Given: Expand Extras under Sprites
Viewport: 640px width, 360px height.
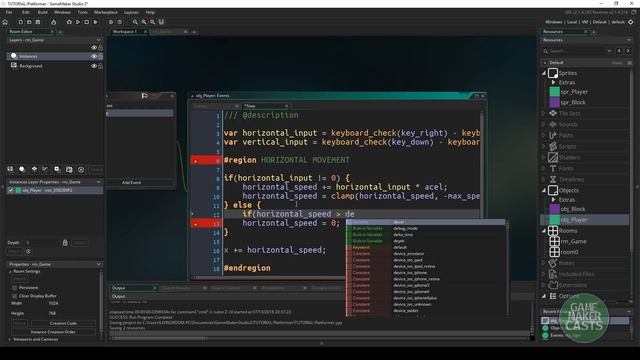Looking at the screenshot, I should tap(554, 82).
